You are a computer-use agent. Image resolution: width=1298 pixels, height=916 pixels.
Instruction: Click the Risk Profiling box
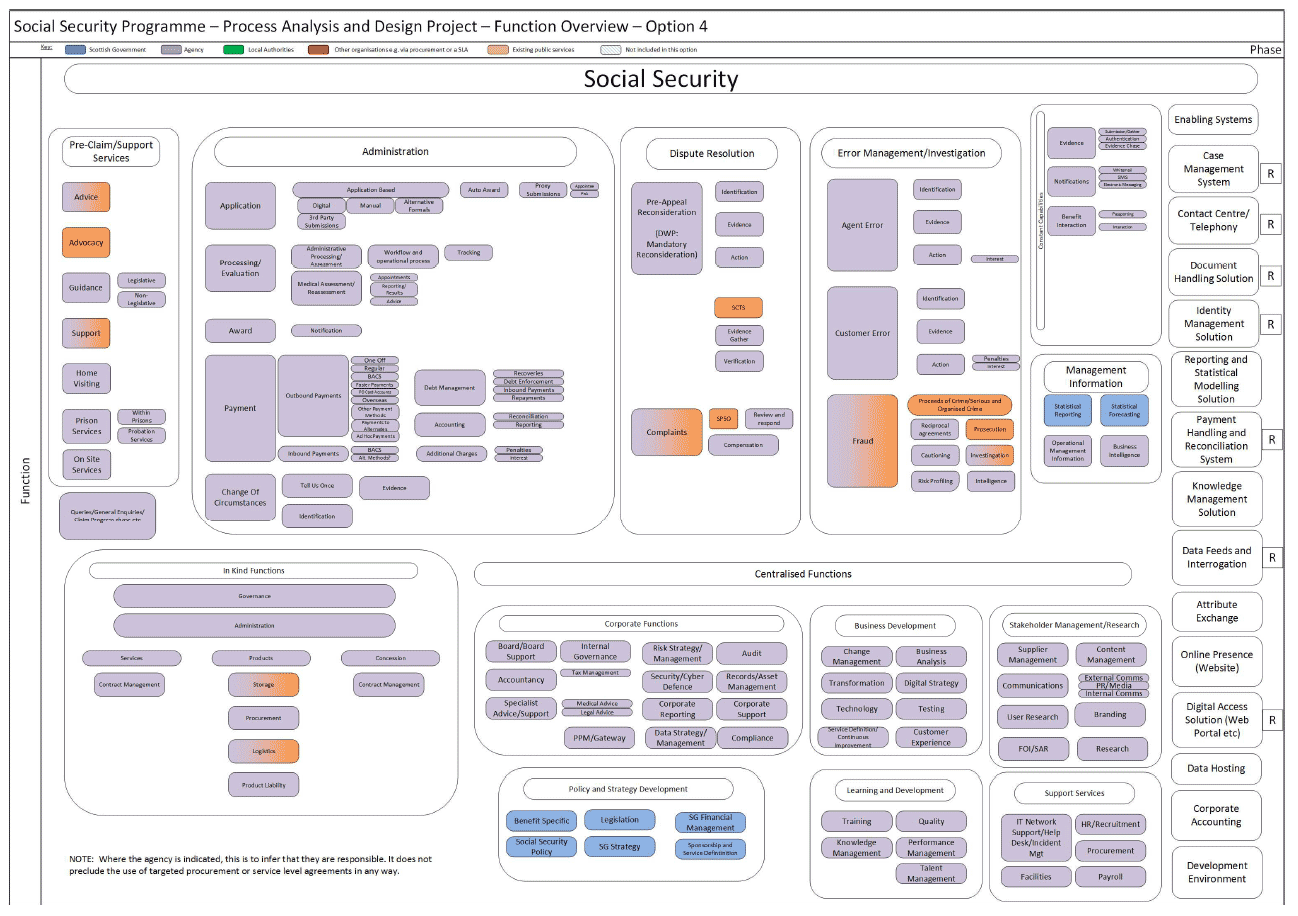pos(935,481)
